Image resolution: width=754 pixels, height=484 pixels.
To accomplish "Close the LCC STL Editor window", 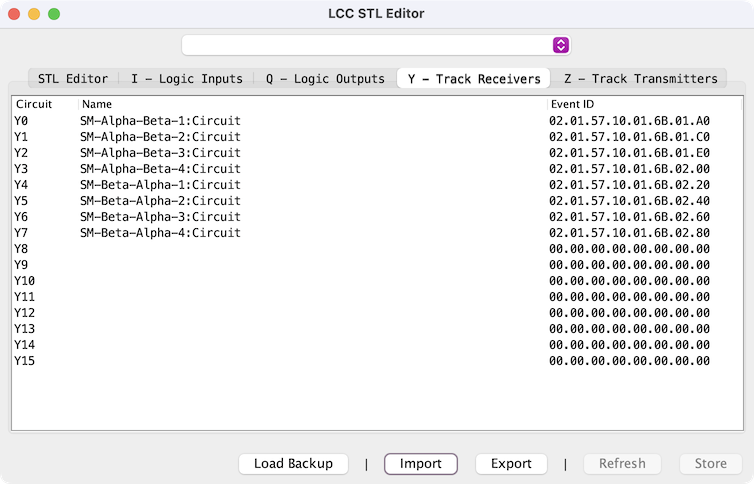I will click(x=14, y=14).
